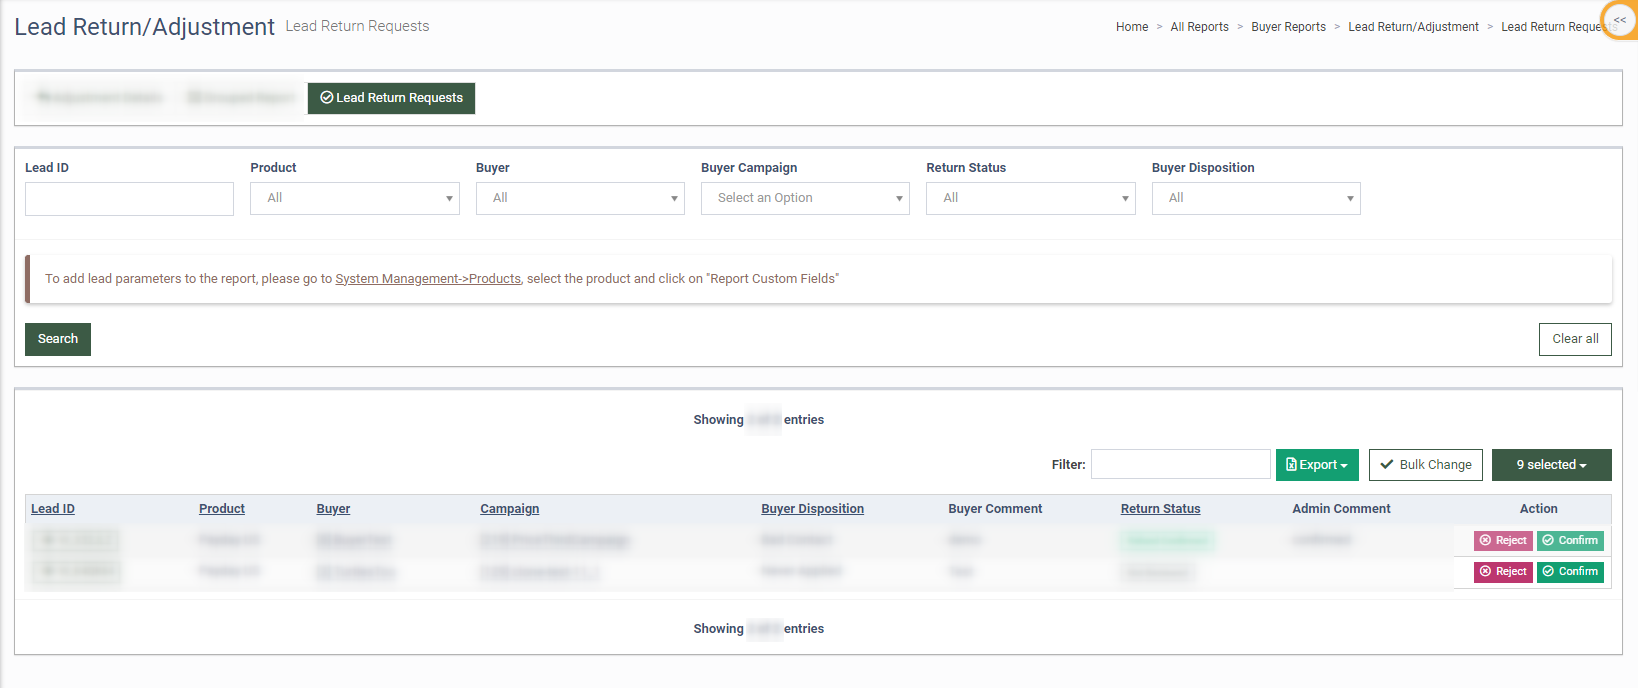Open Buyer Campaign select an option dropdown
This screenshot has width=1638, height=688.
tap(805, 198)
